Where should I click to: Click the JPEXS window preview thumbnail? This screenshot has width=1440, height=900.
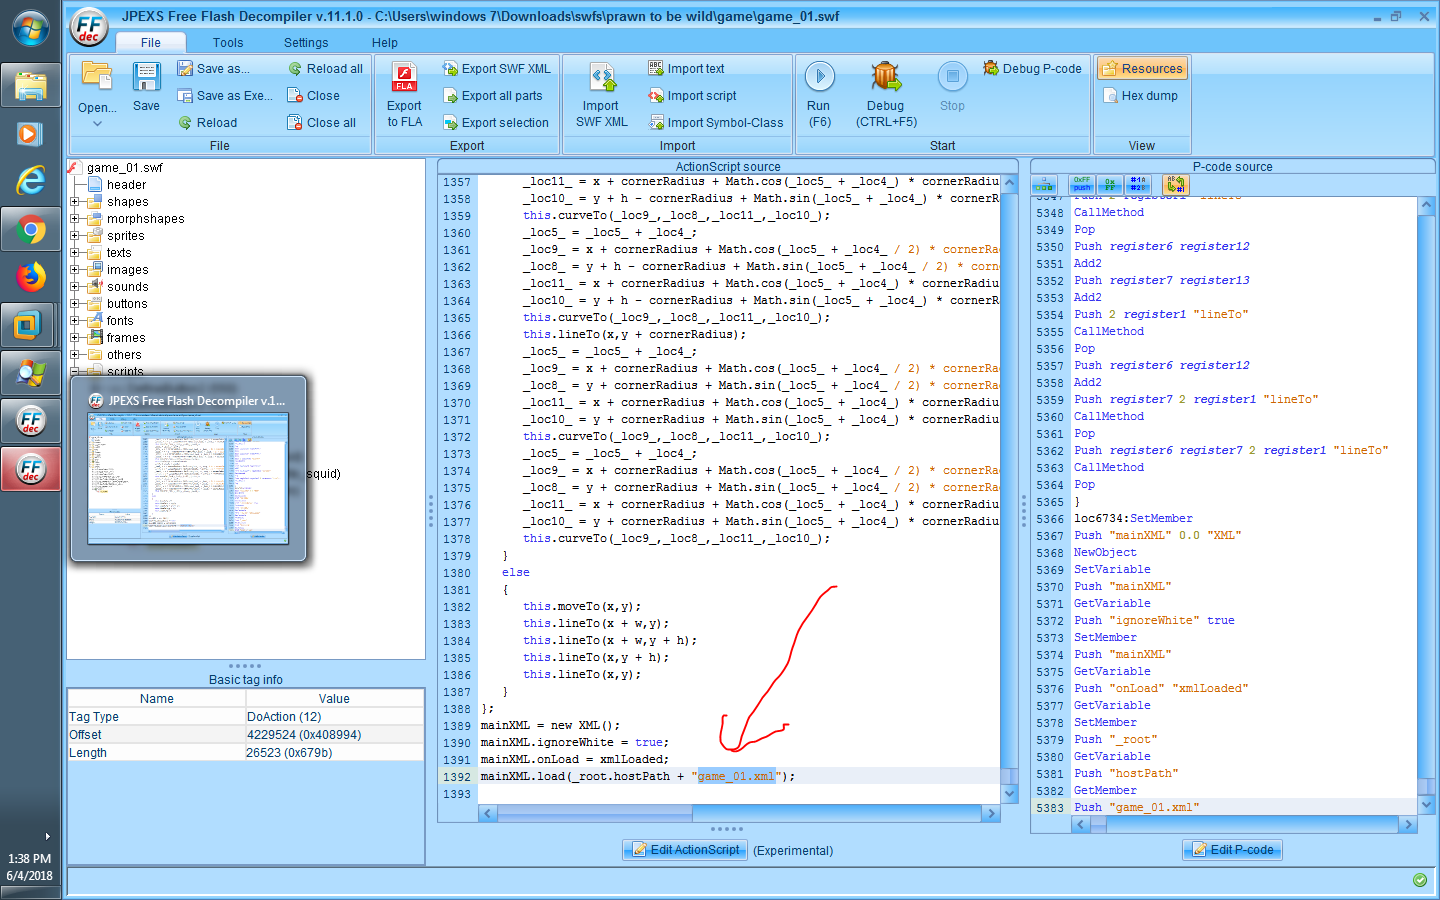pos(188,478)
